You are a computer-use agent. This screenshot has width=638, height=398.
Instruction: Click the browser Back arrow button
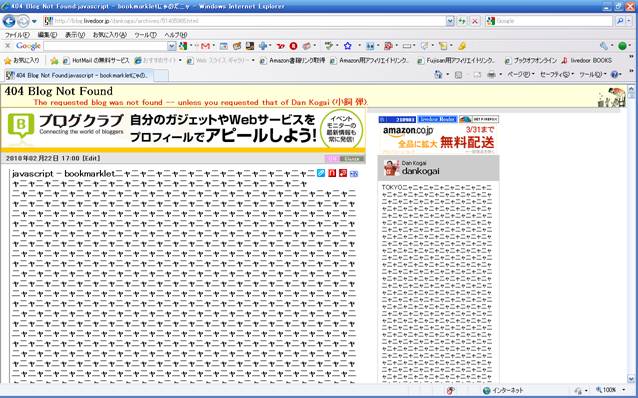(x=9, y=21)
